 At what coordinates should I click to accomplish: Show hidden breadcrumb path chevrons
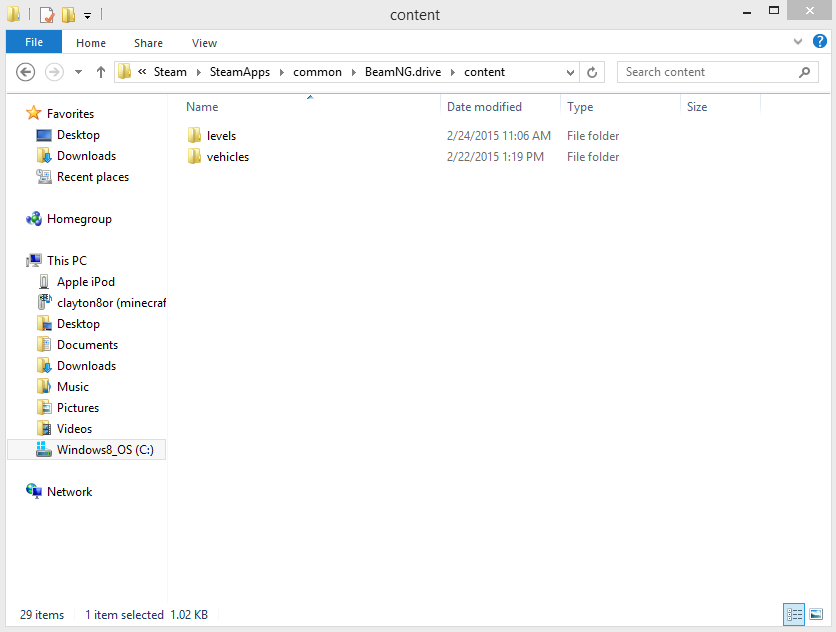pos(142,71)
